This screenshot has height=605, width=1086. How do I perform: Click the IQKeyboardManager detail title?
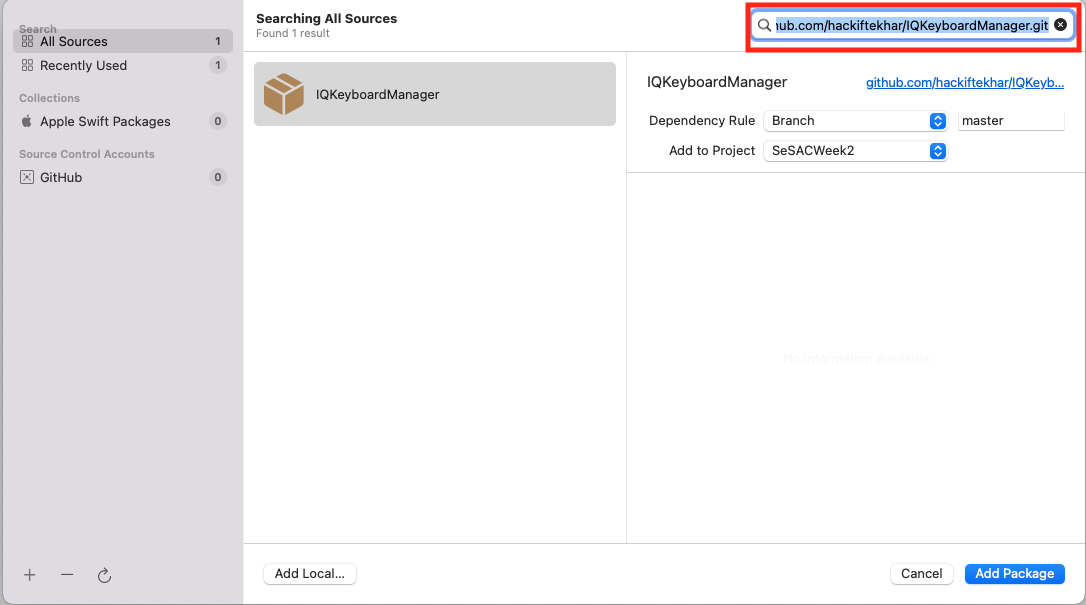[x=717, y=82]
